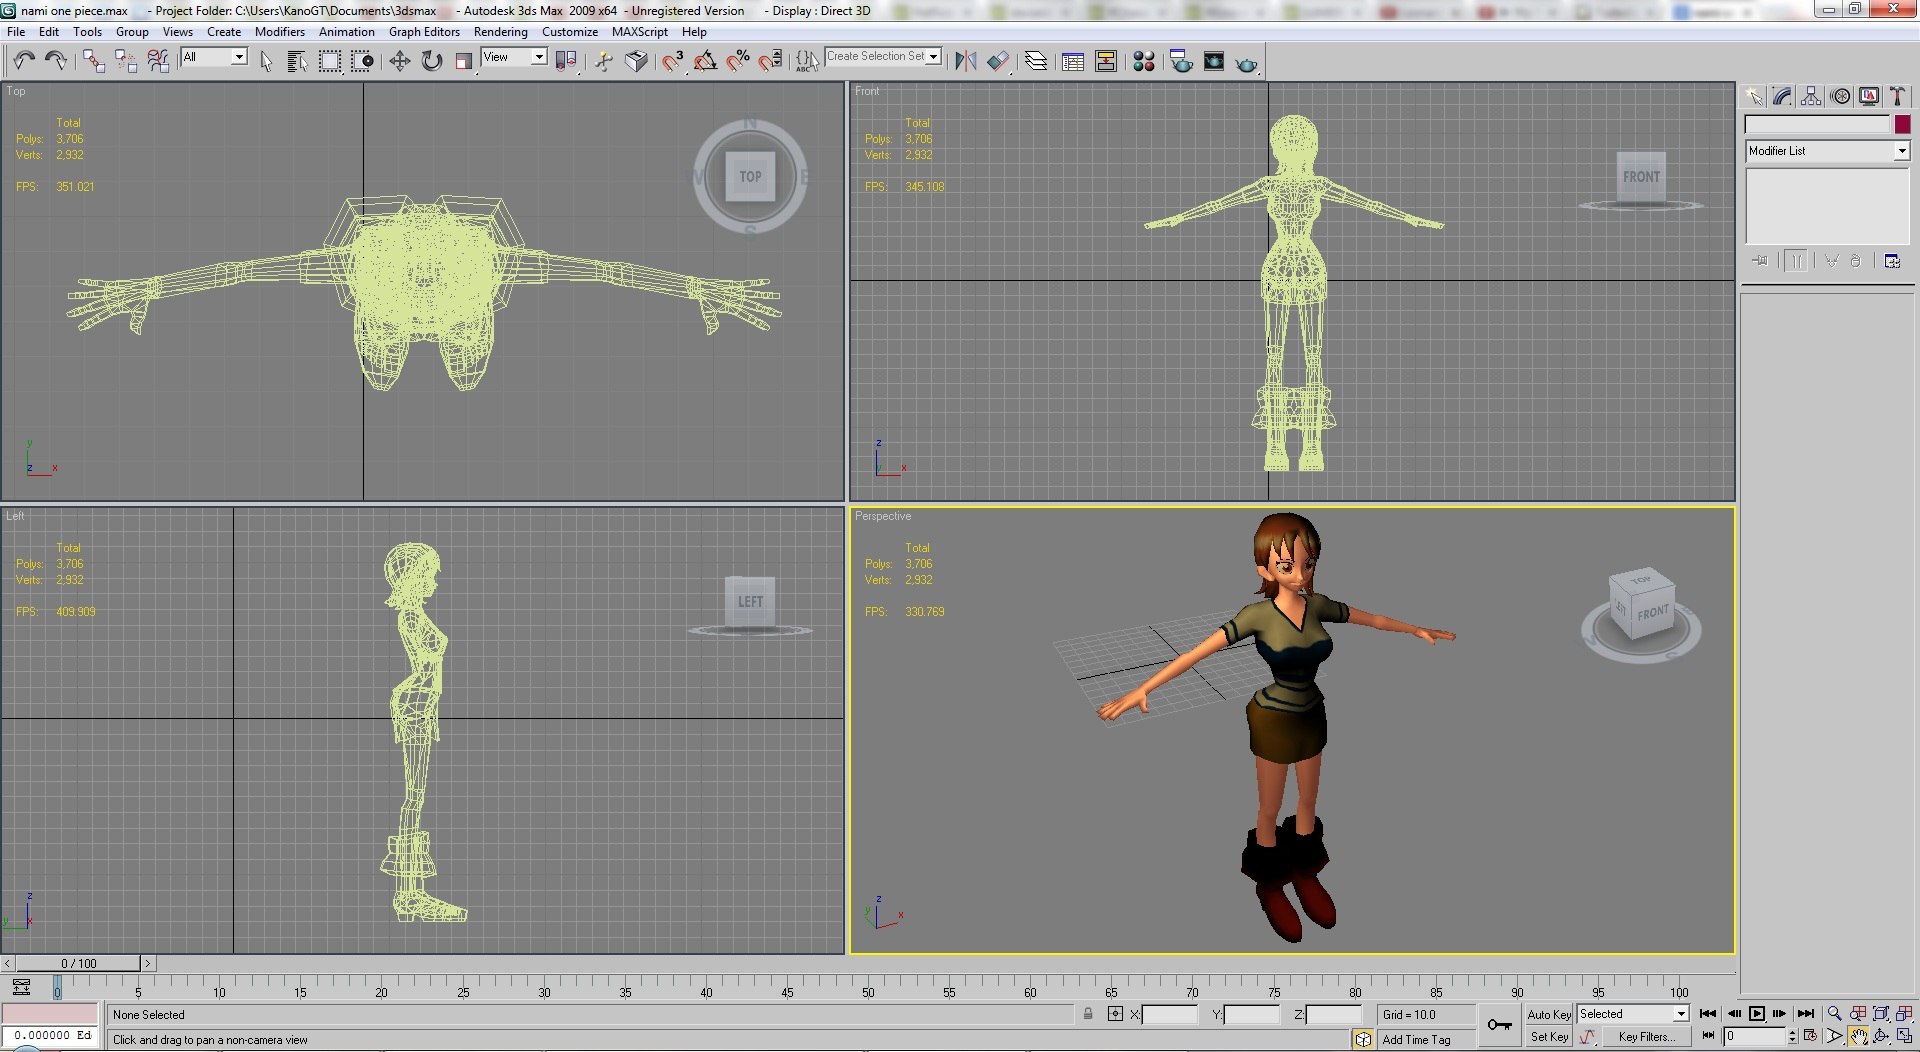Switch to the Display command panel tab
Image resolution: width=1920 pixels, height=1052 pixels.
pos(1869,96)
